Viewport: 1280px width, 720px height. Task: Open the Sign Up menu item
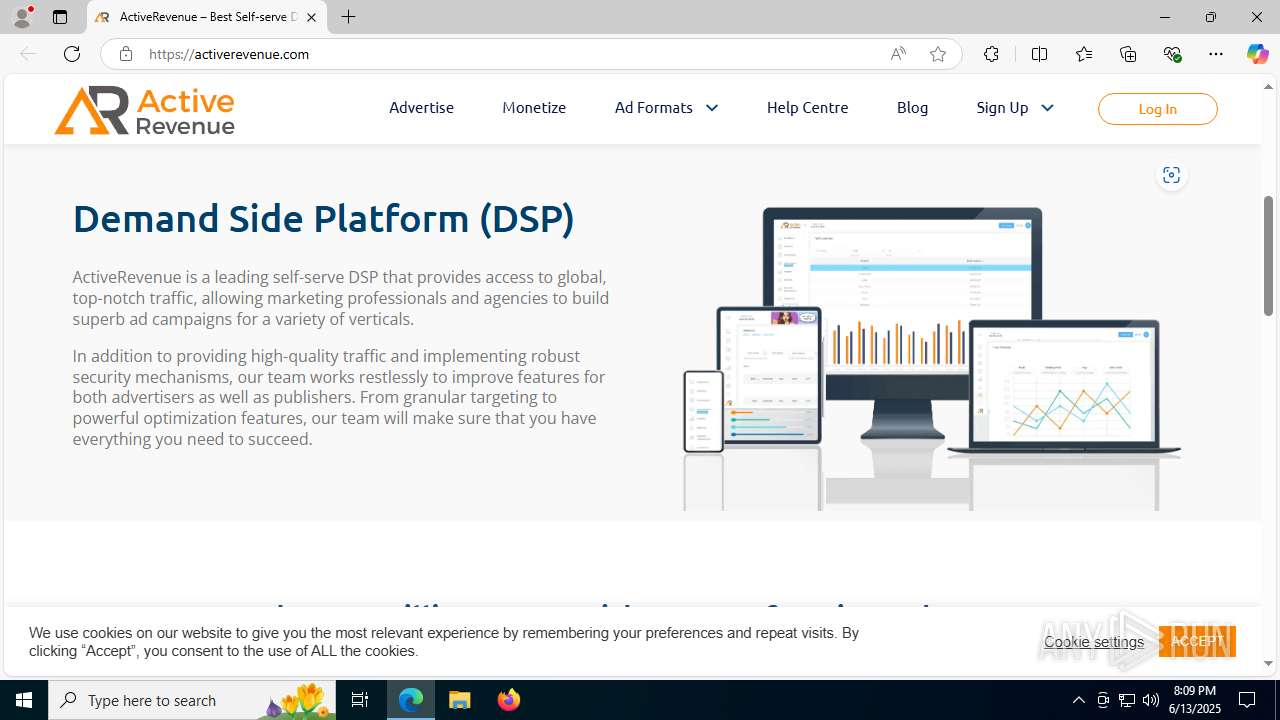click(1002, 107)
